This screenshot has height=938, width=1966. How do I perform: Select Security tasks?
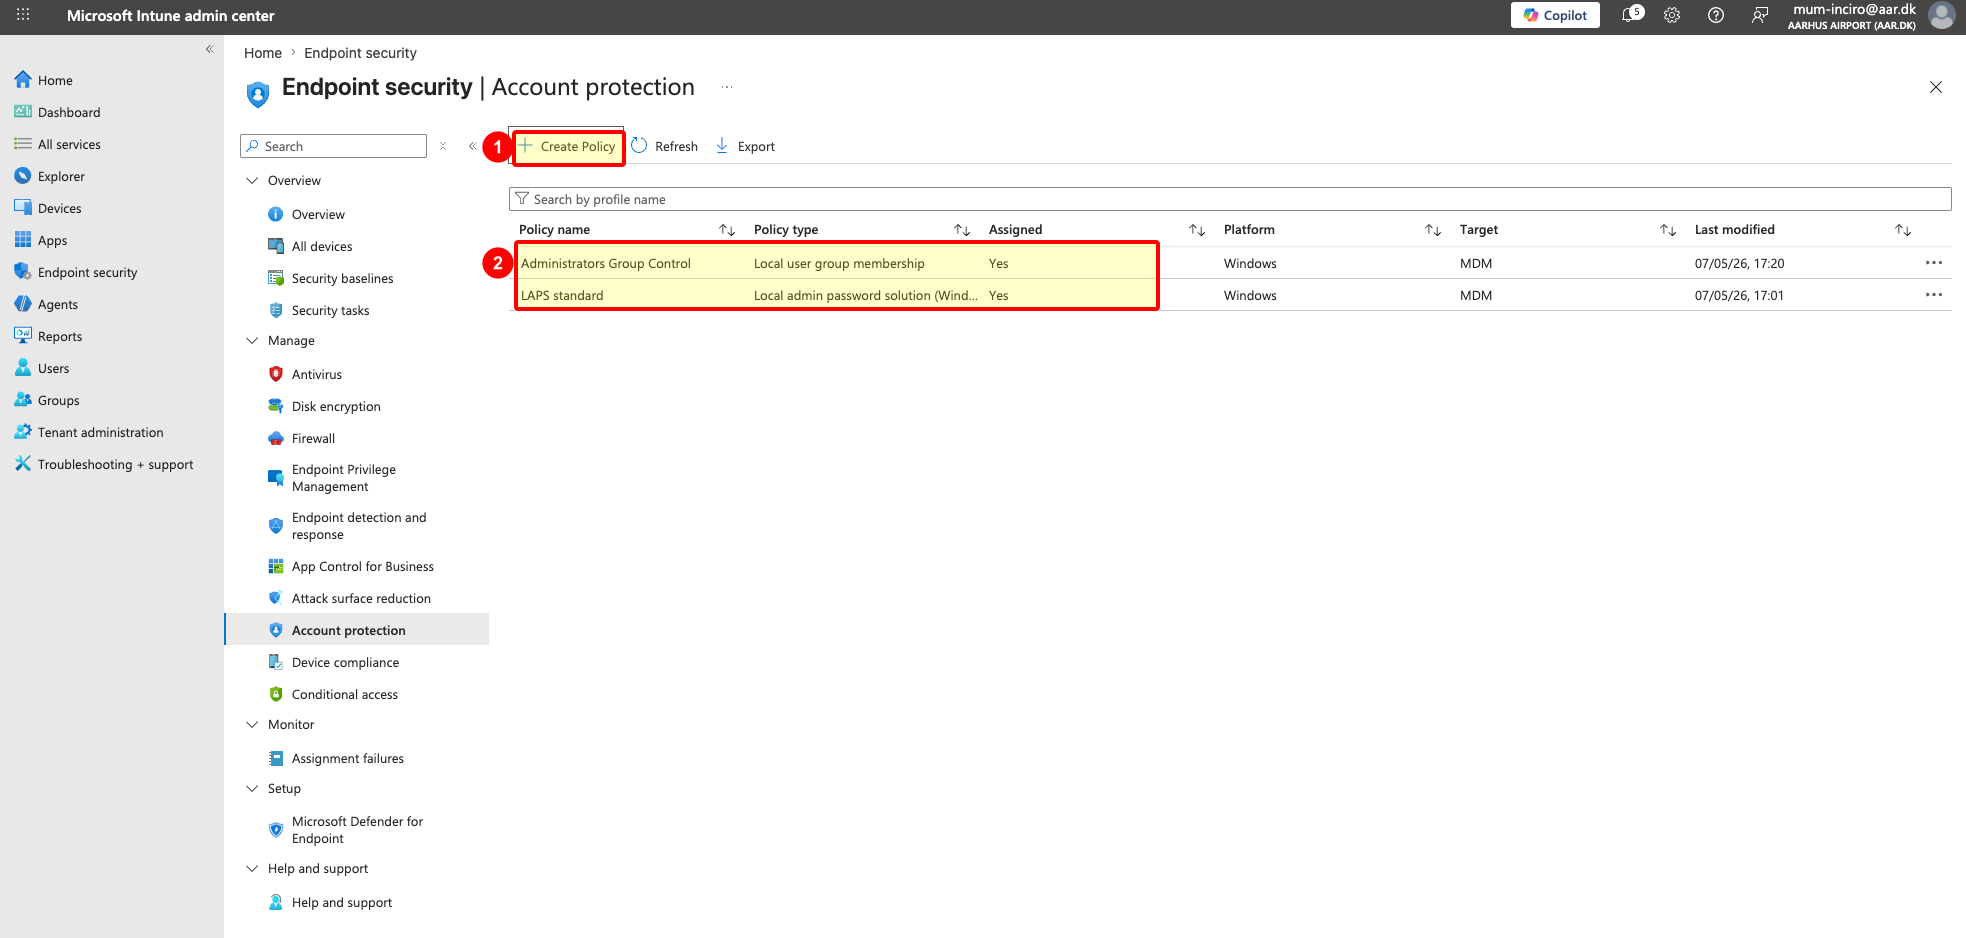(x=330, y=310)
